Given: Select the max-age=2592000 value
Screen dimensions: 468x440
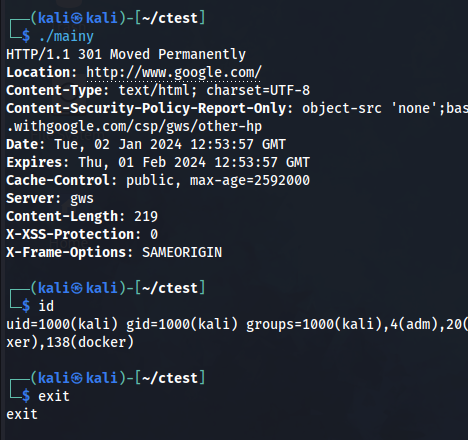Looking at the screenshot, I should point(250,180).
